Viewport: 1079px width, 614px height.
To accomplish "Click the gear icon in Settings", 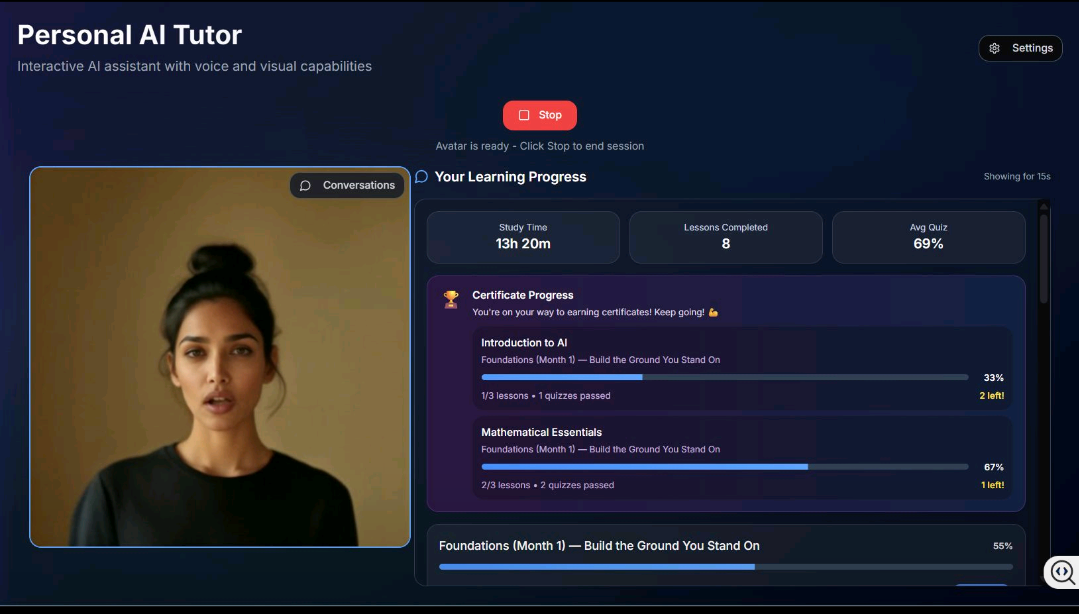I will point(994,48).
